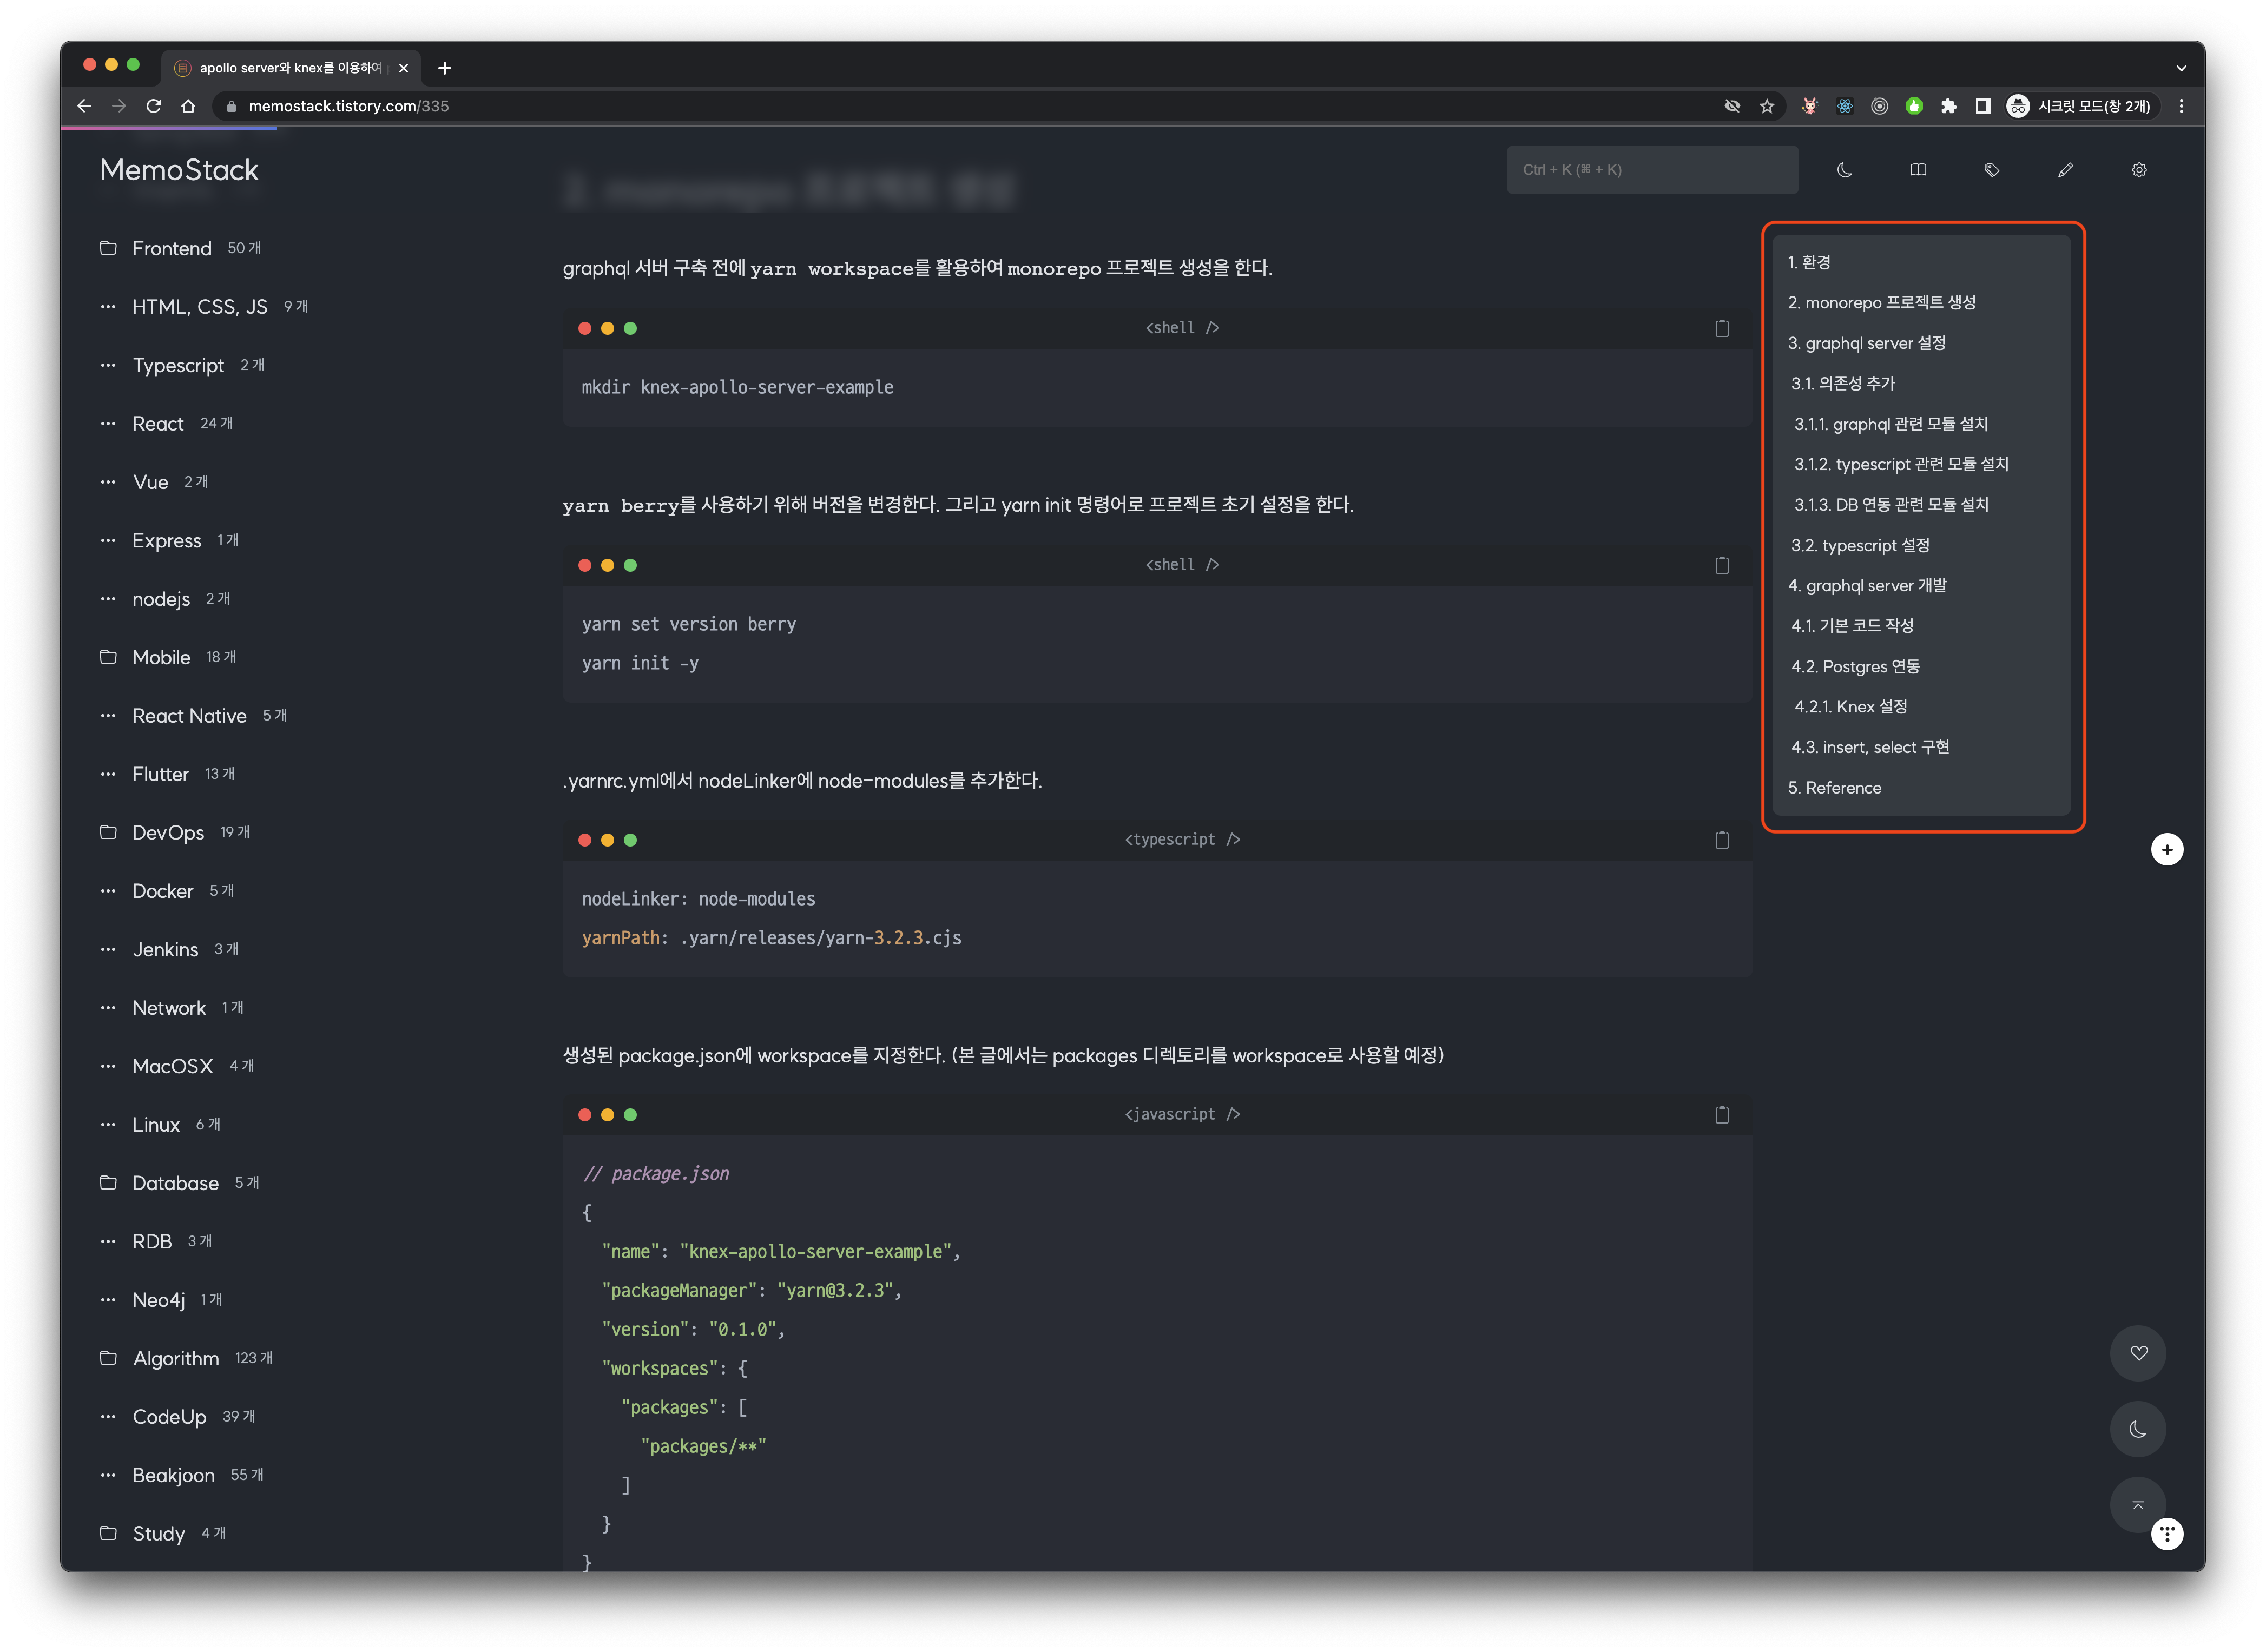The image size is (2266, 1652).
Task: Expand the white plus floating button
Action: pyautogui.click(x=2166, y=849)
